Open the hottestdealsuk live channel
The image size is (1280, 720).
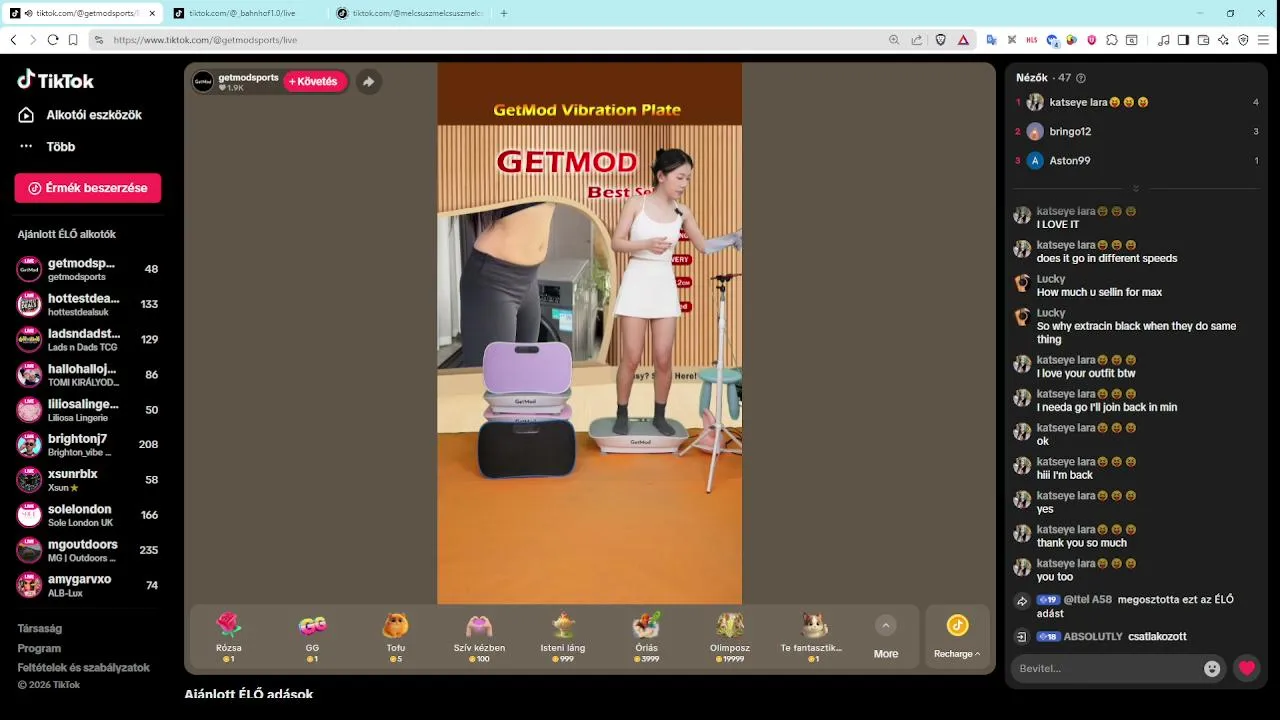[x=88, y=304]
